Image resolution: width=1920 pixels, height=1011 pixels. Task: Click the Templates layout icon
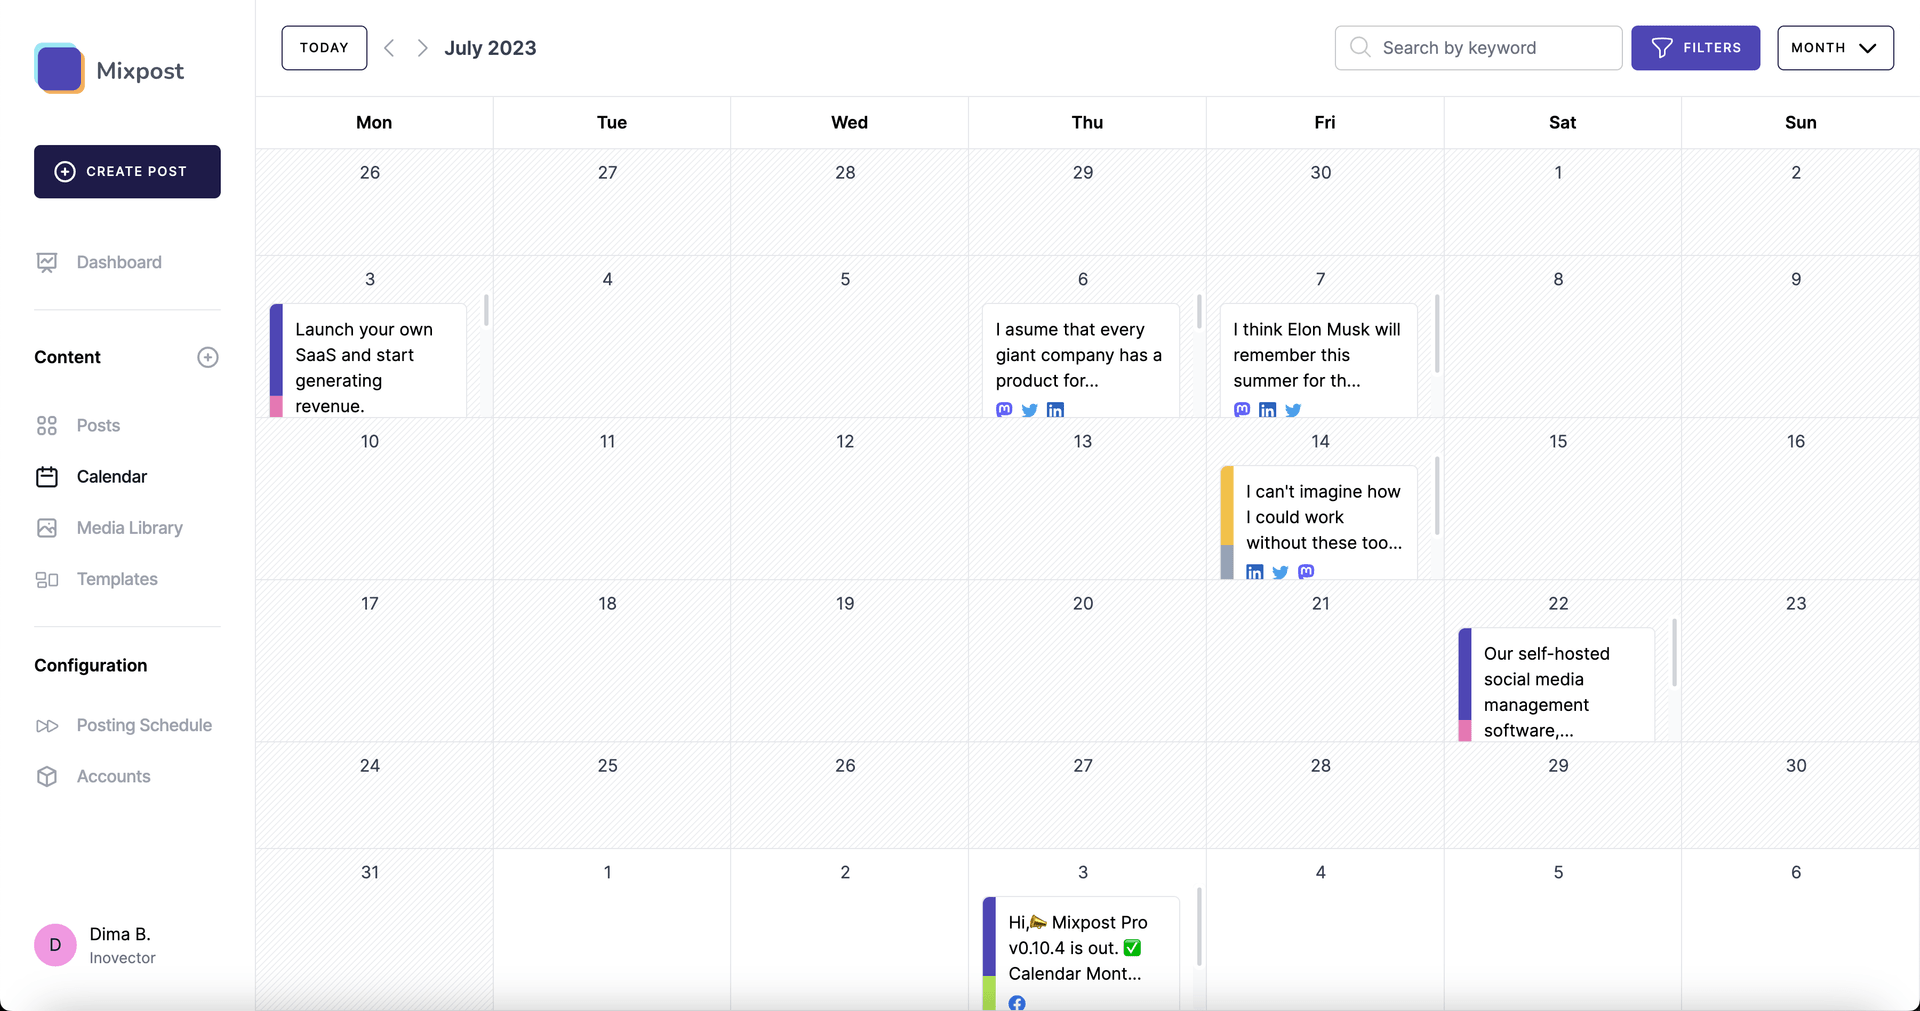pyautogui.click(x=47, y=579)
